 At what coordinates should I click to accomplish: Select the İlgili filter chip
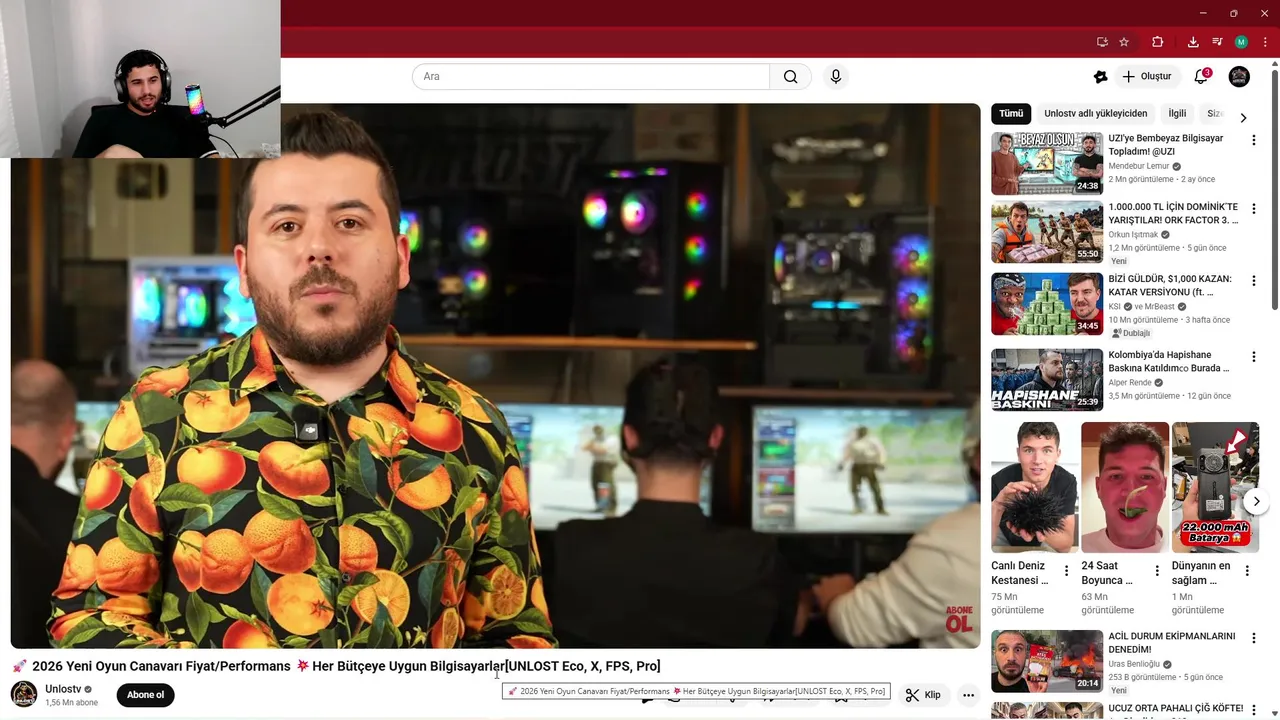[1178, 114]
